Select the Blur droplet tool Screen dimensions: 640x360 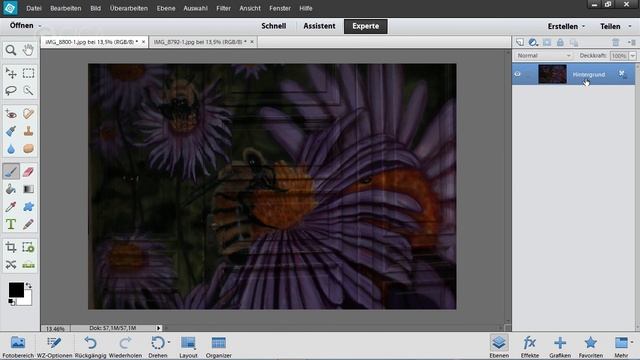11,149
